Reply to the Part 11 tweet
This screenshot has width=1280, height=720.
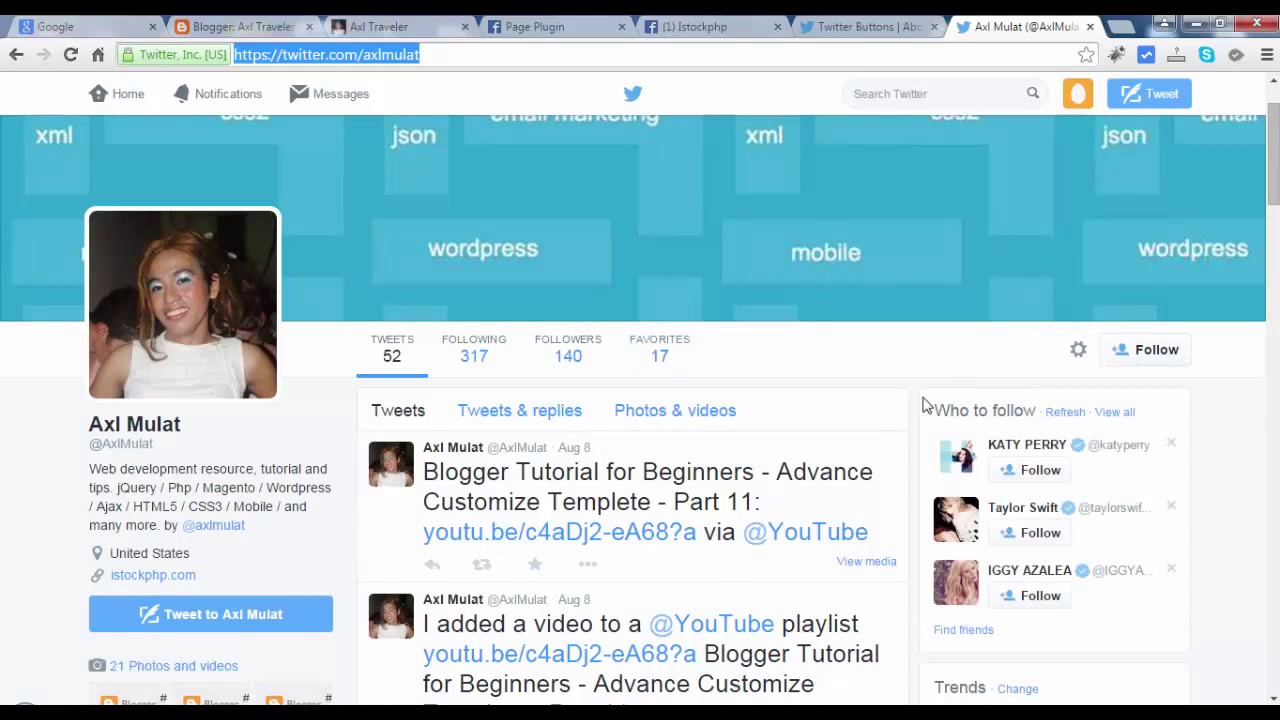[432, 565]
